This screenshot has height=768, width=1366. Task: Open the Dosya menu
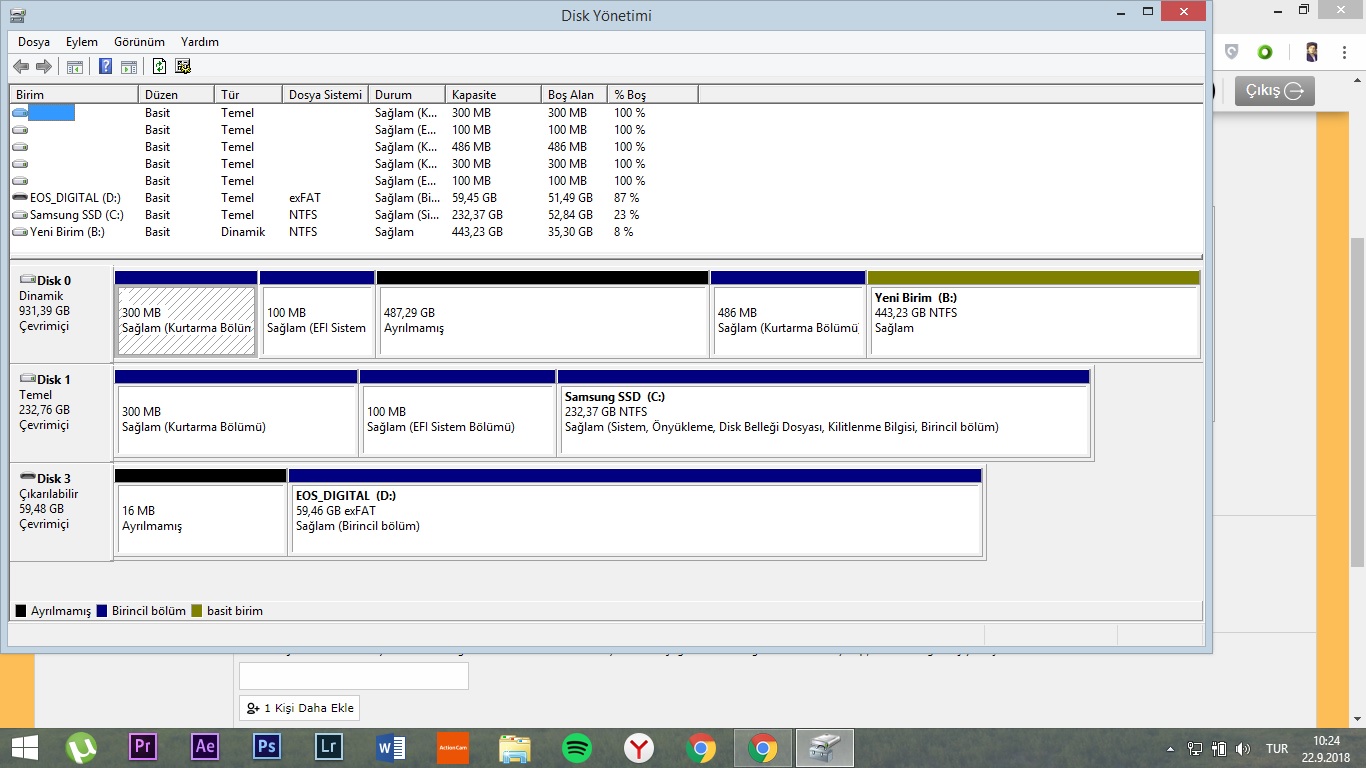(34, 42)
